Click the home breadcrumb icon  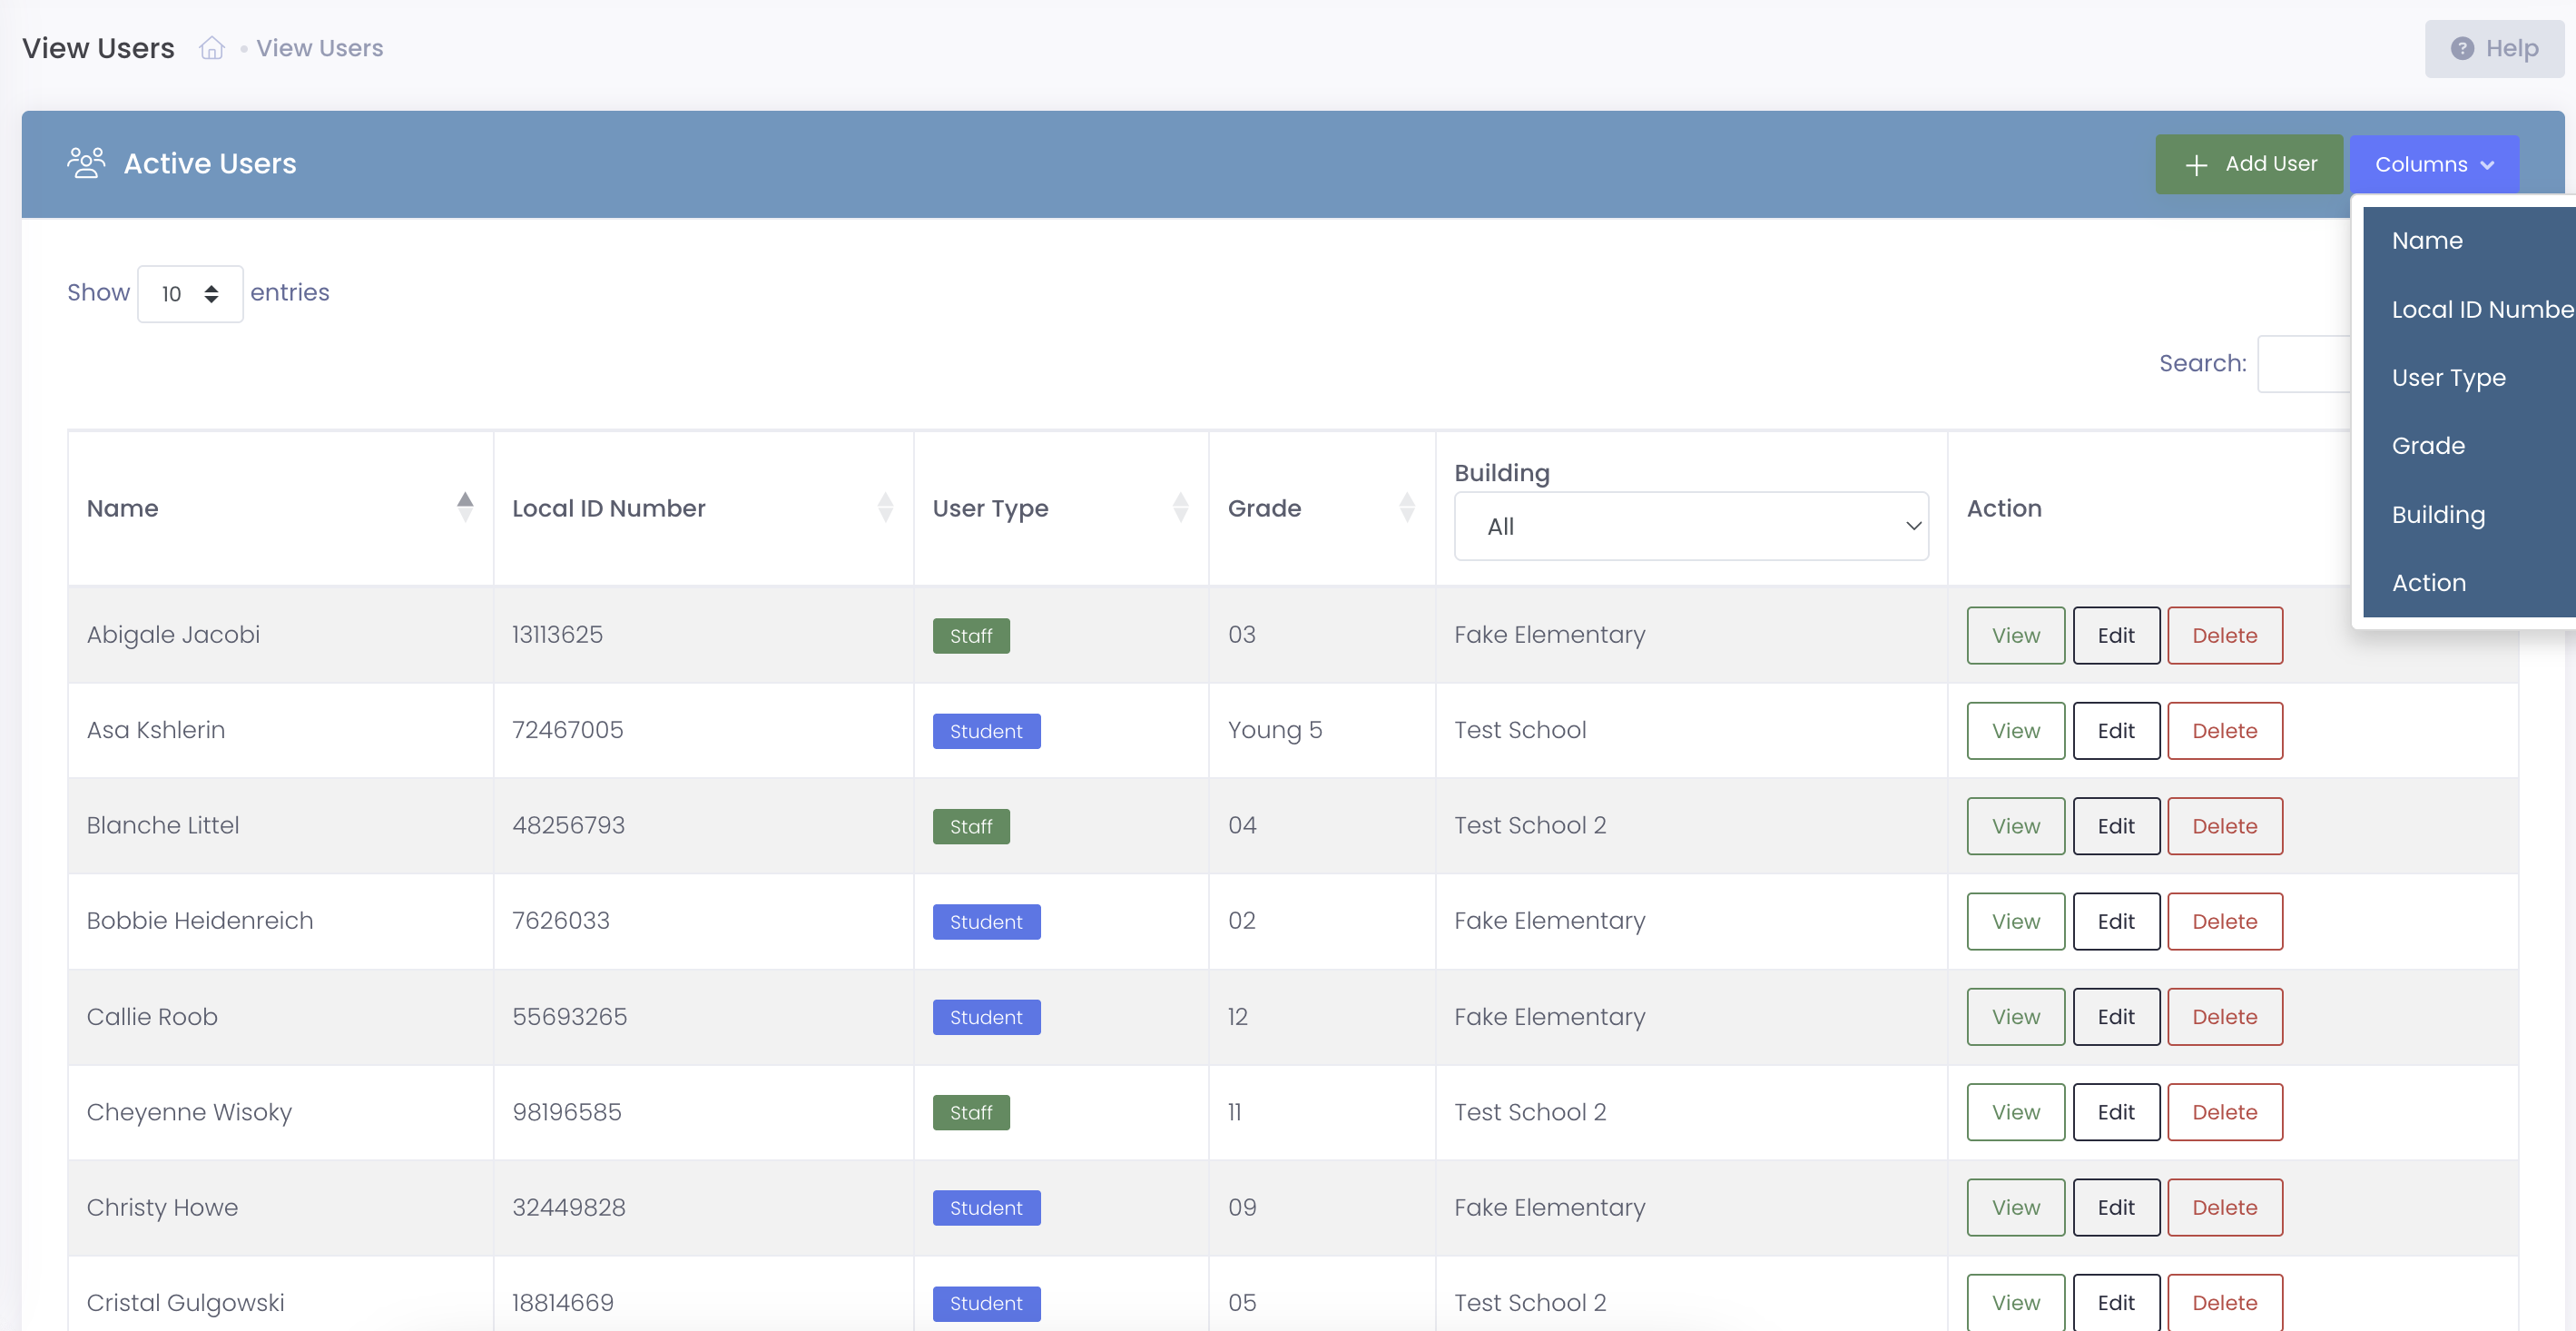coord(211,48)
